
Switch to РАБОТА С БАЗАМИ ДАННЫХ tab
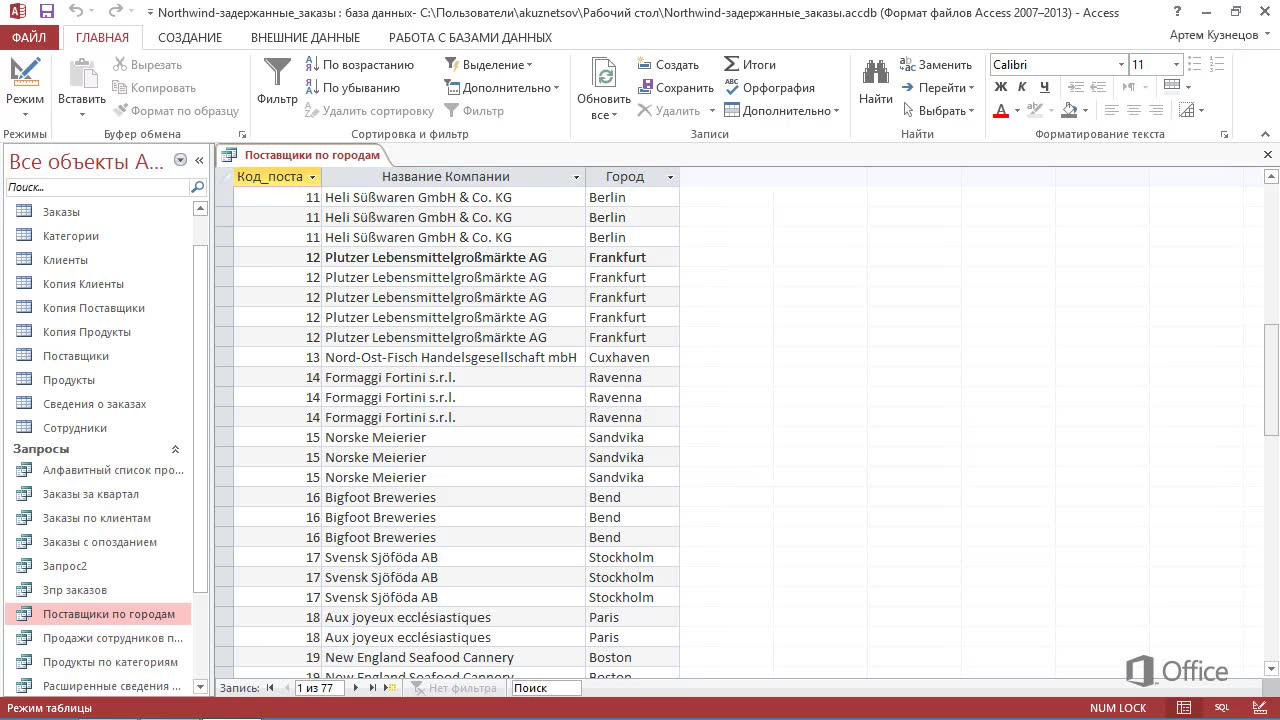click(x=470, y=37)
